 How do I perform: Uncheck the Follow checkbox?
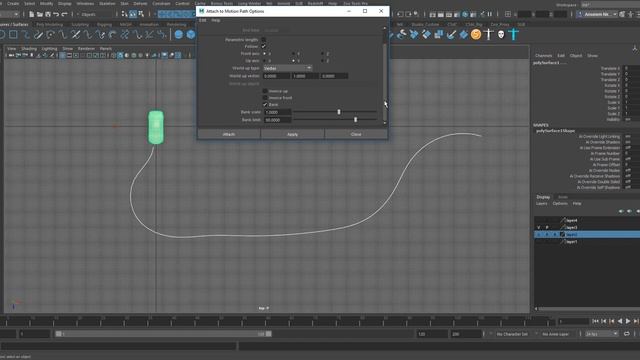tap(264, 47)
